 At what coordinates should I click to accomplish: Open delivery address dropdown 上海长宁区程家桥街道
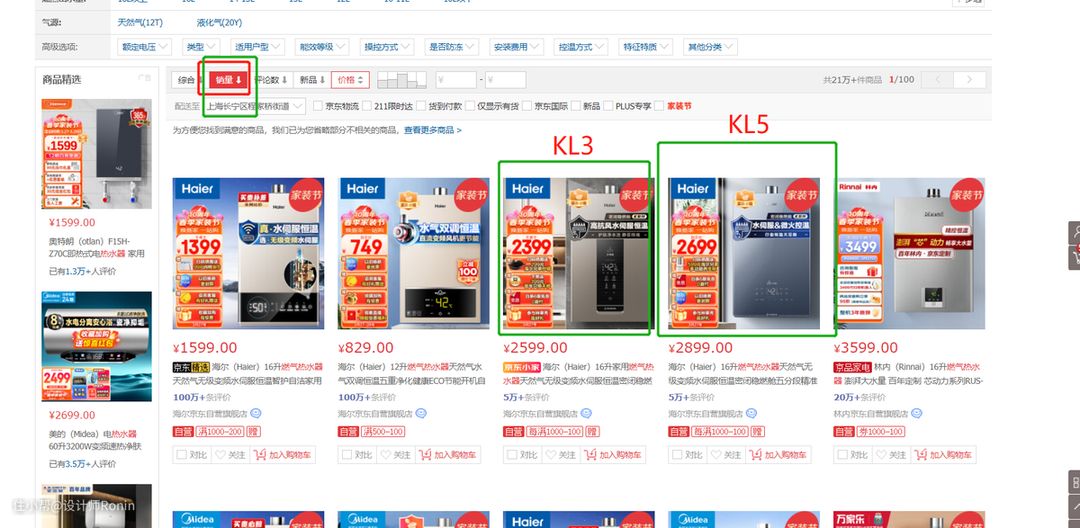point(254,106)
